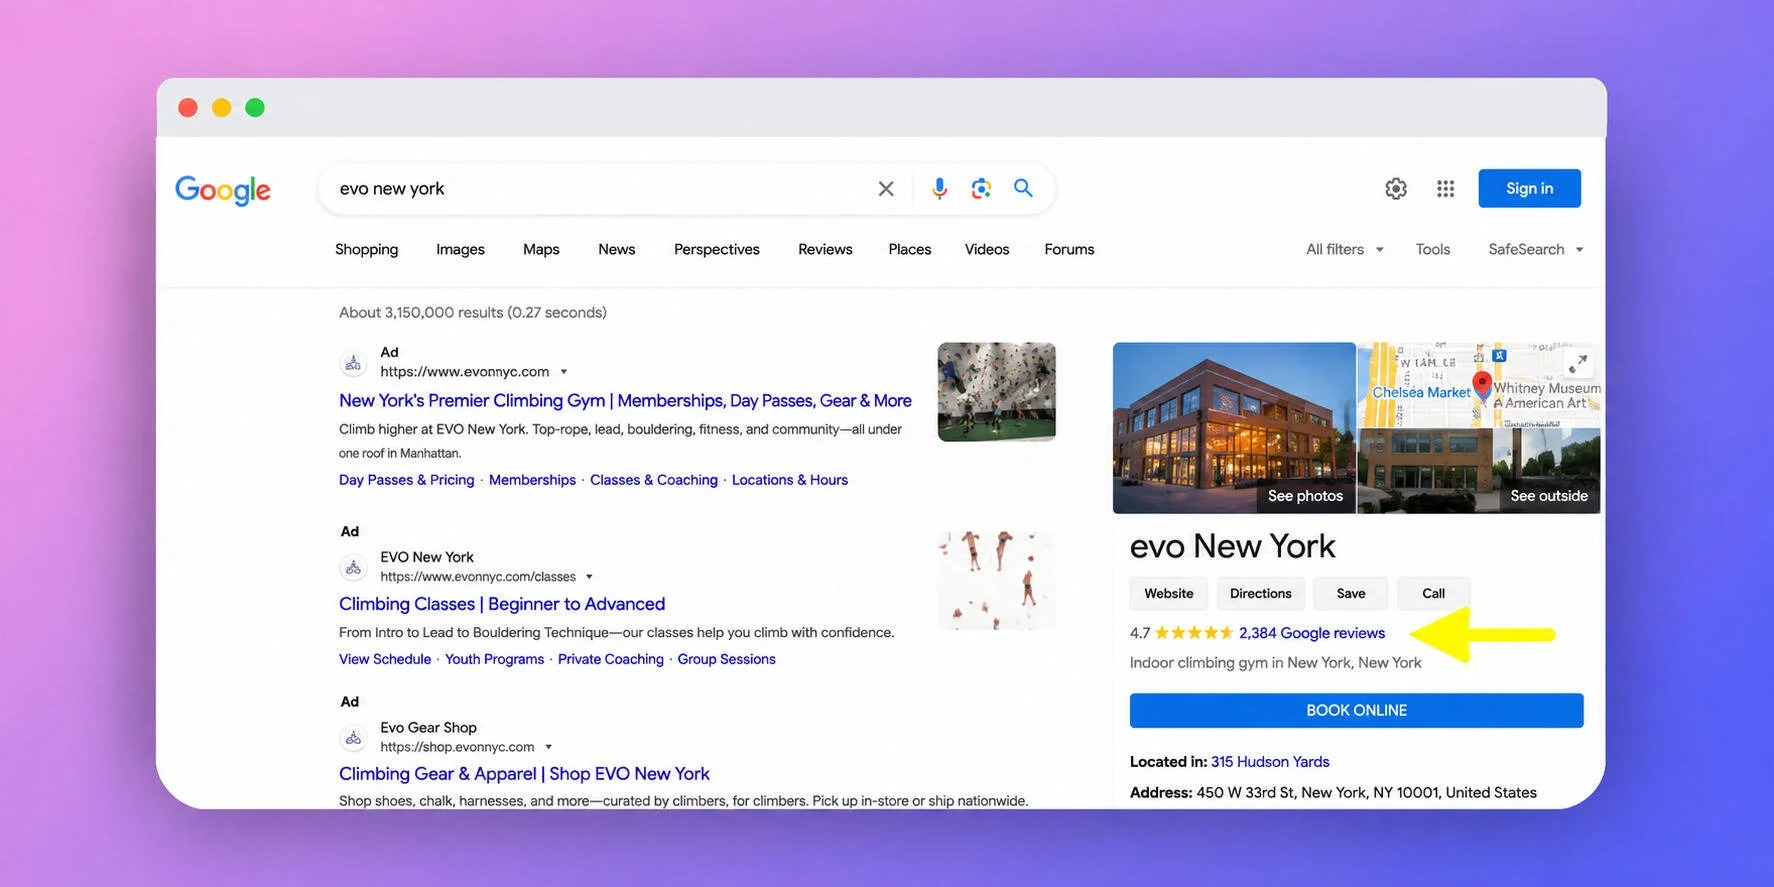Open the Google apps grid icon
Viewport: 1774px width, 887px height.
coord(1445,188)
